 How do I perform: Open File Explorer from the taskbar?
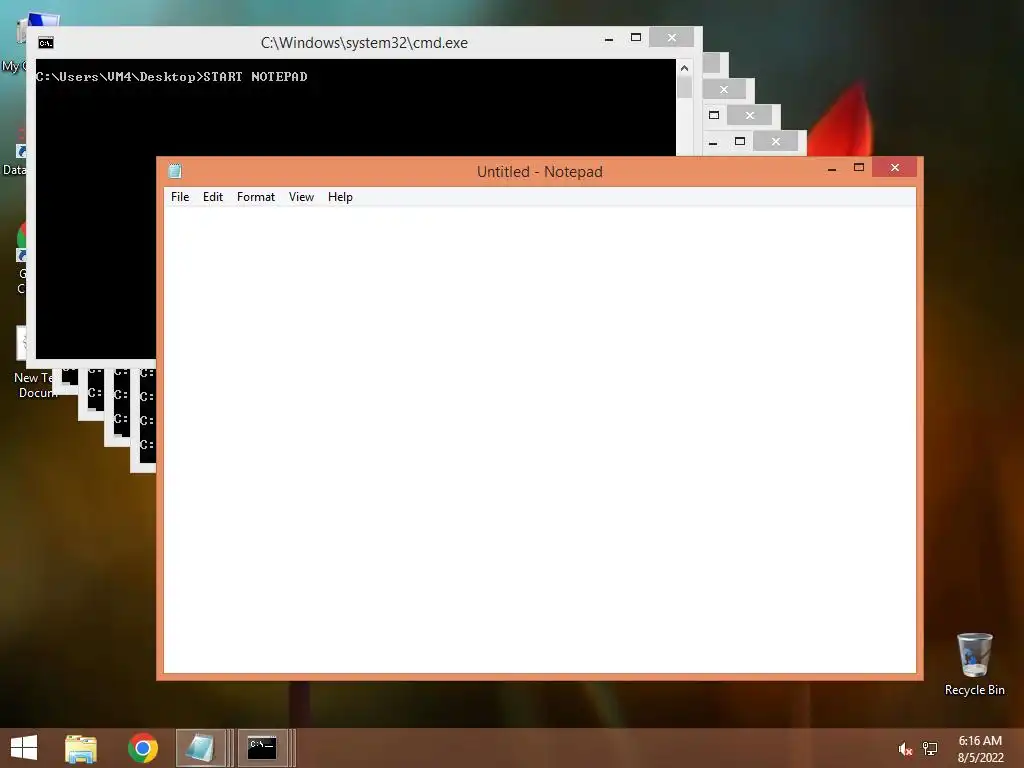tap(81, 748)
